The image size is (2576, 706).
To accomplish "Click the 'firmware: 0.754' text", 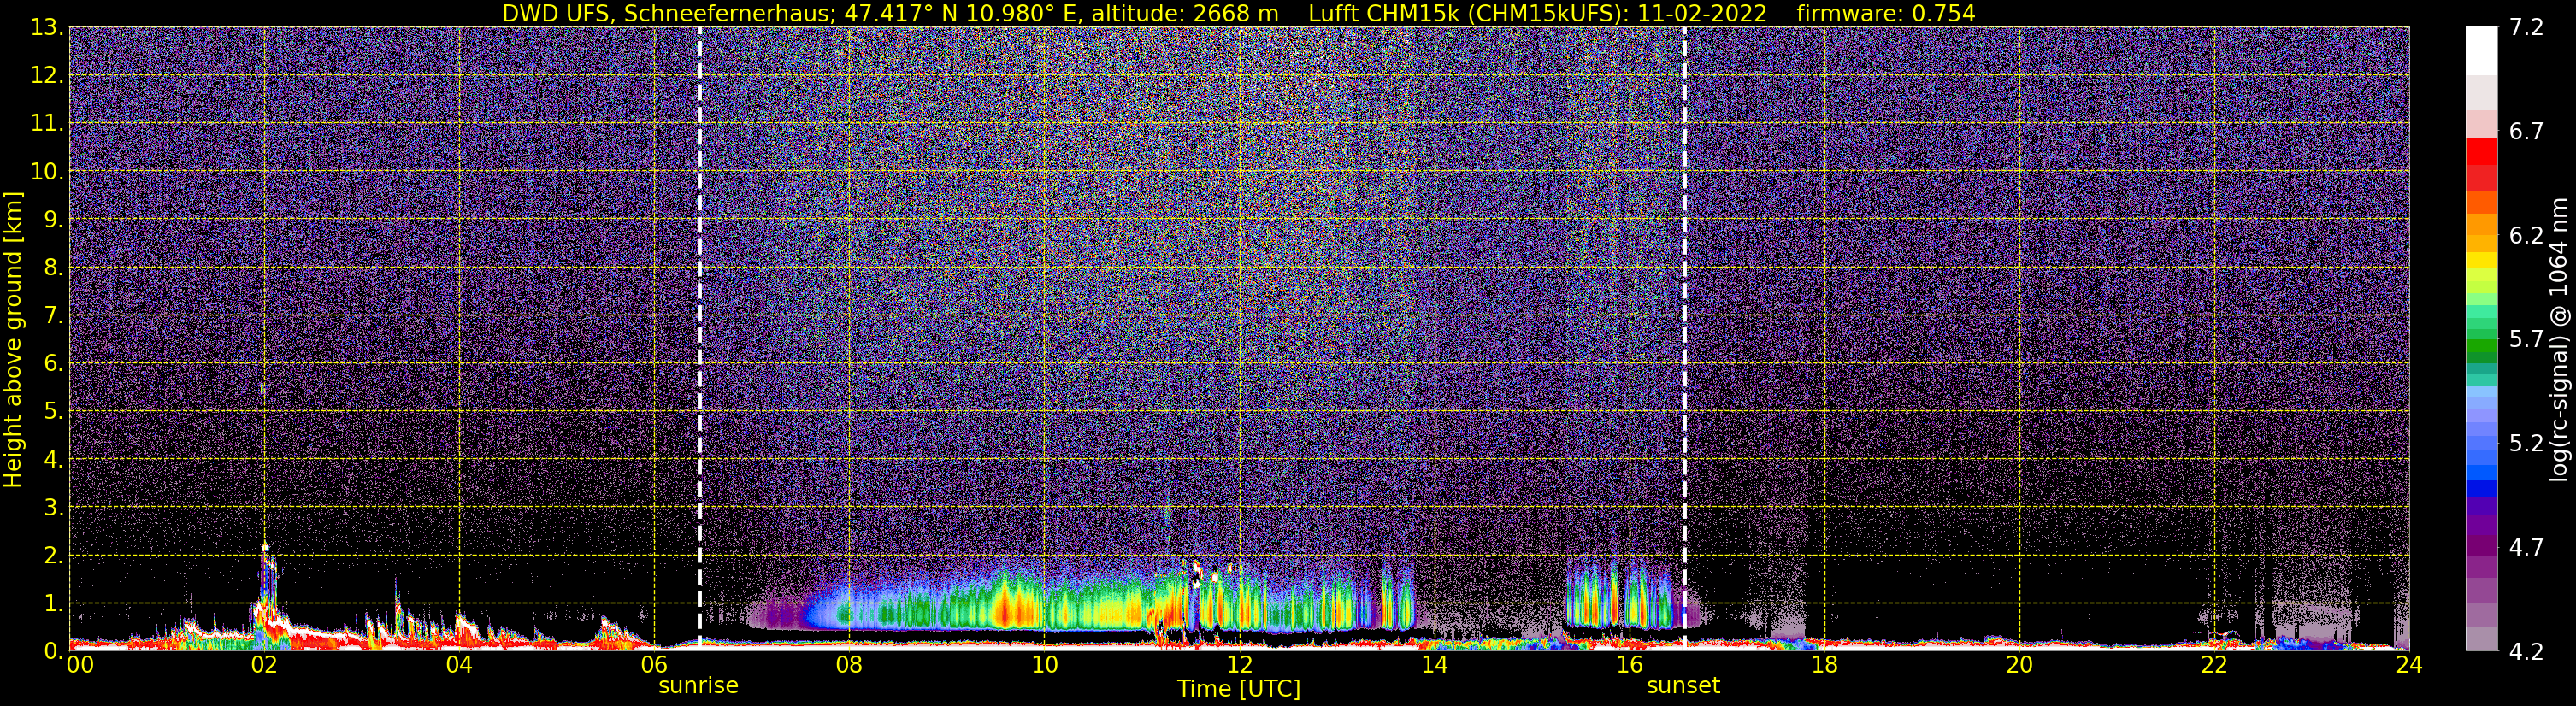I will (1886, 13).
